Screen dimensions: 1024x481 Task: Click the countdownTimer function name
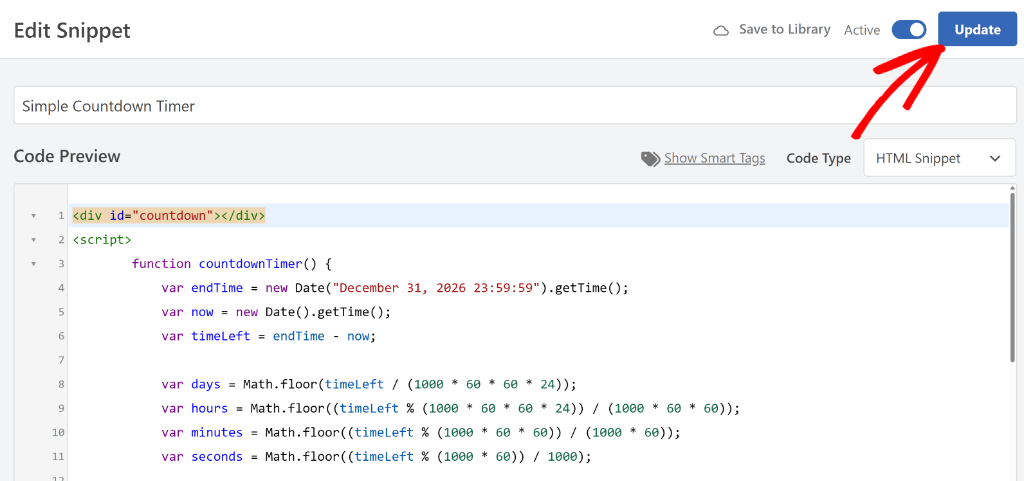click(x=251, y=264)
